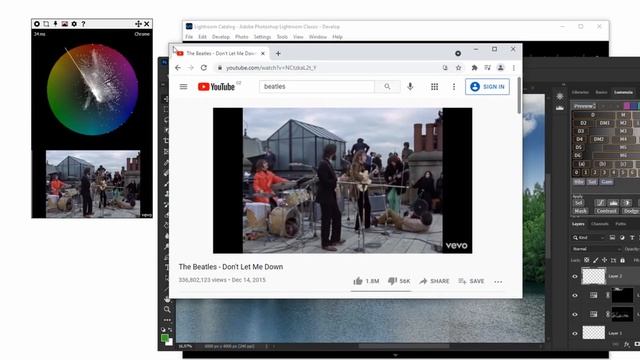Open YouTube settings three-dot menu
This screenshot has width=640, height=360.
pos(454,87)
